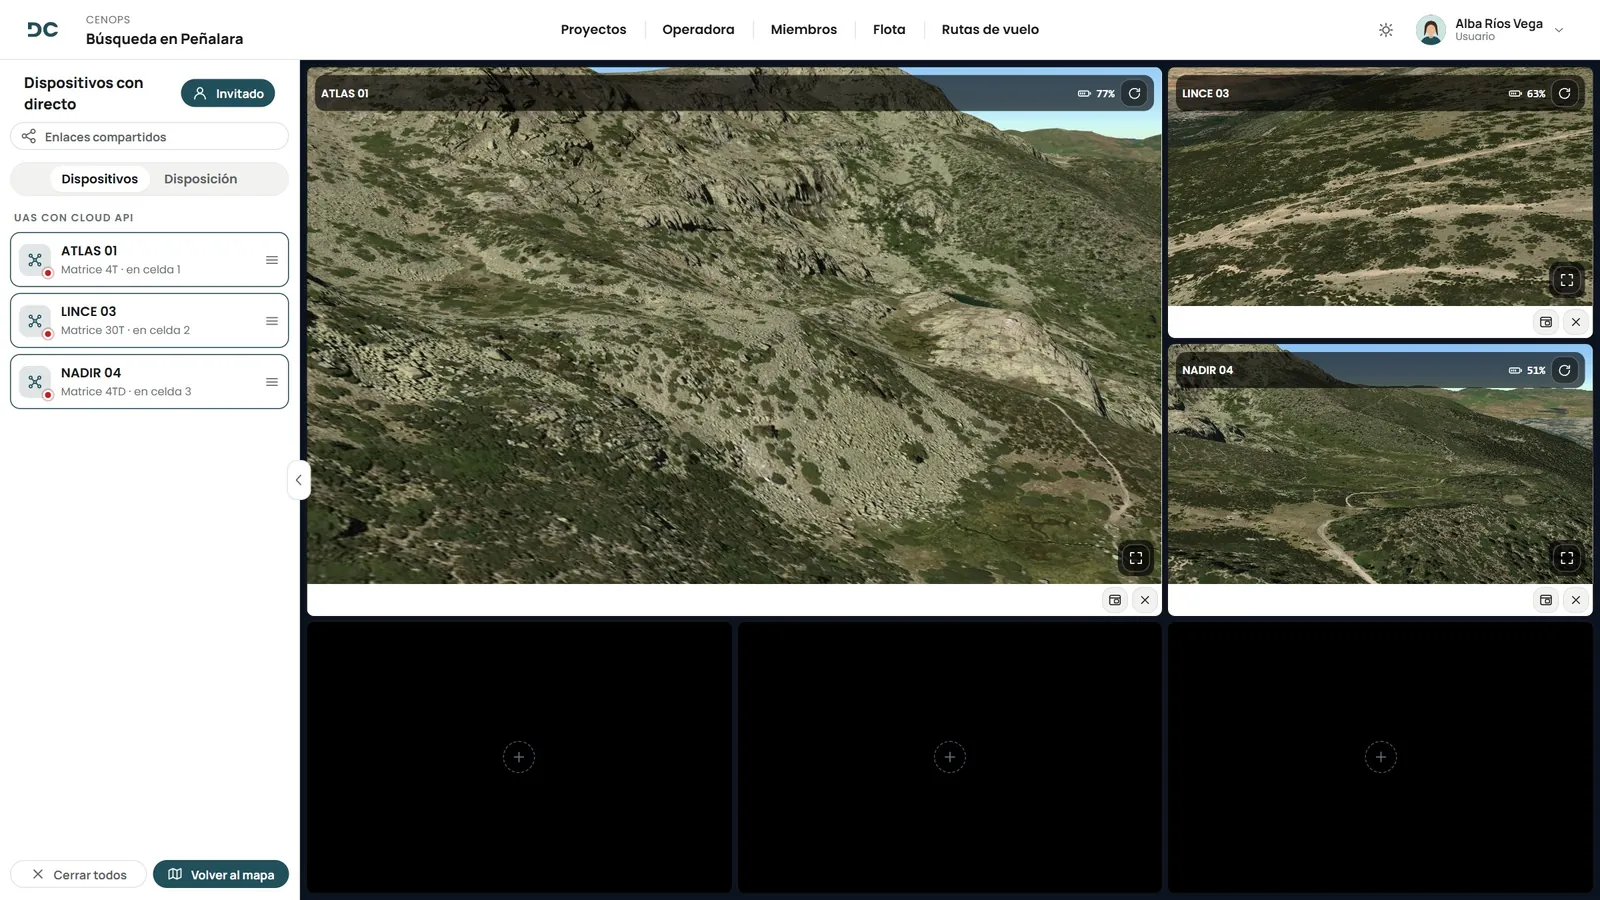Close the NADIR 04 video panel
Viewport: 1600px width, 900px height.
point(1576,600)
